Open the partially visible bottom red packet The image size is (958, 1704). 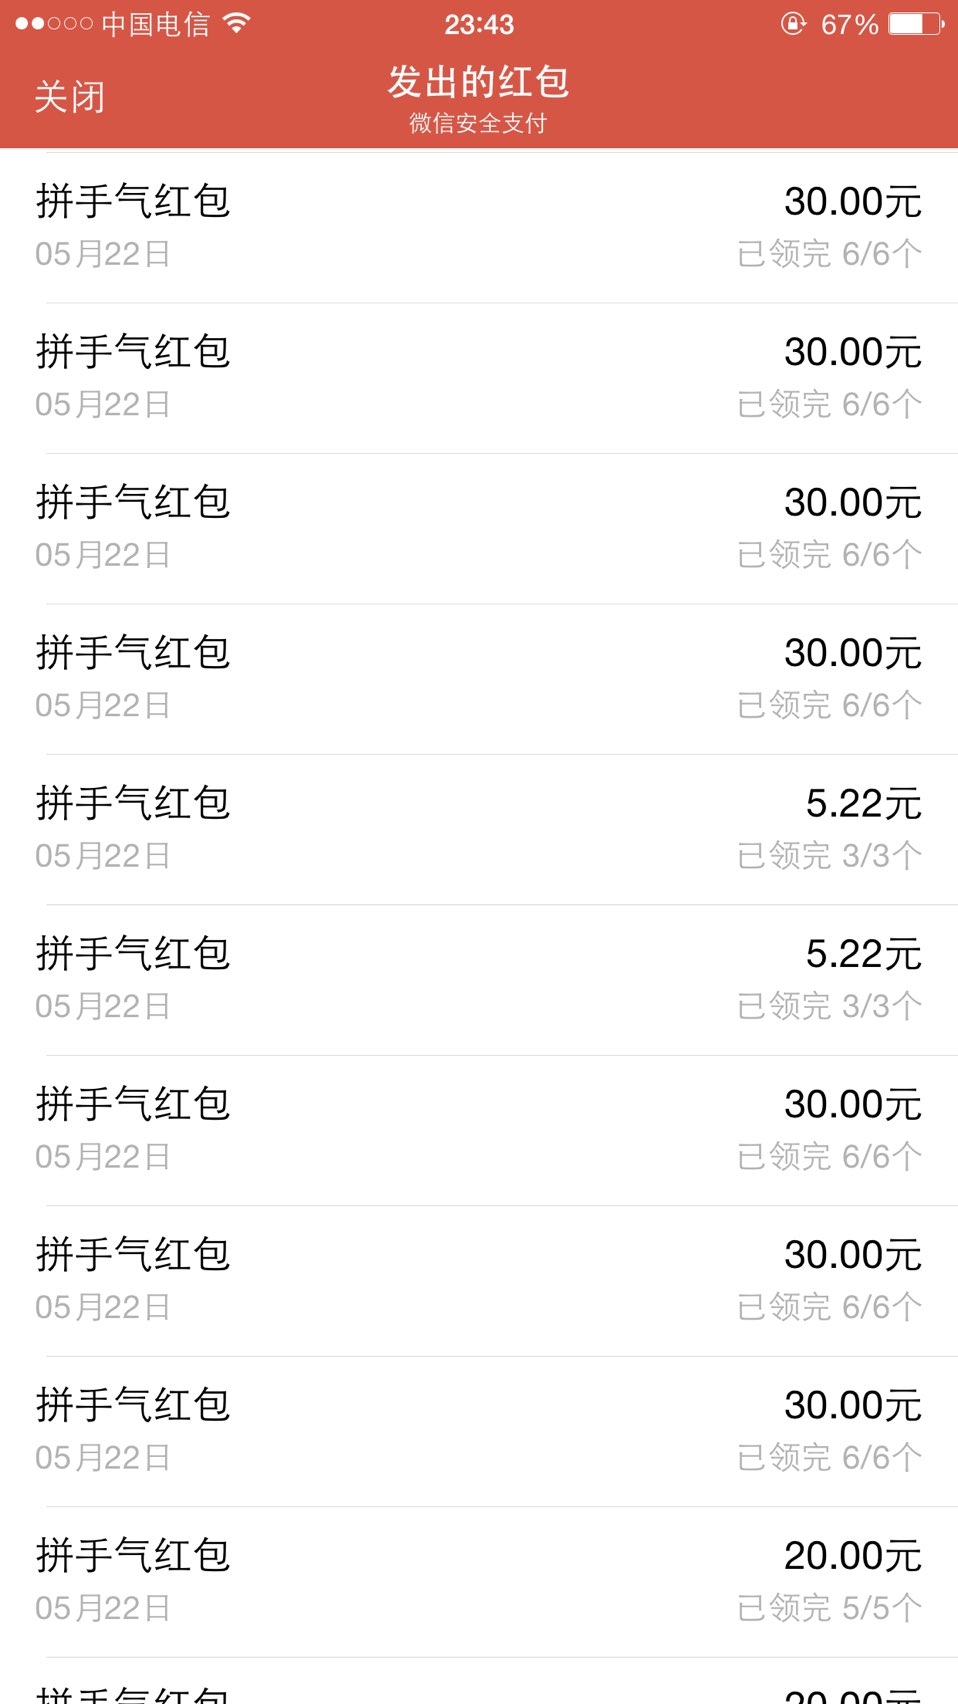tap(479, 1690)
